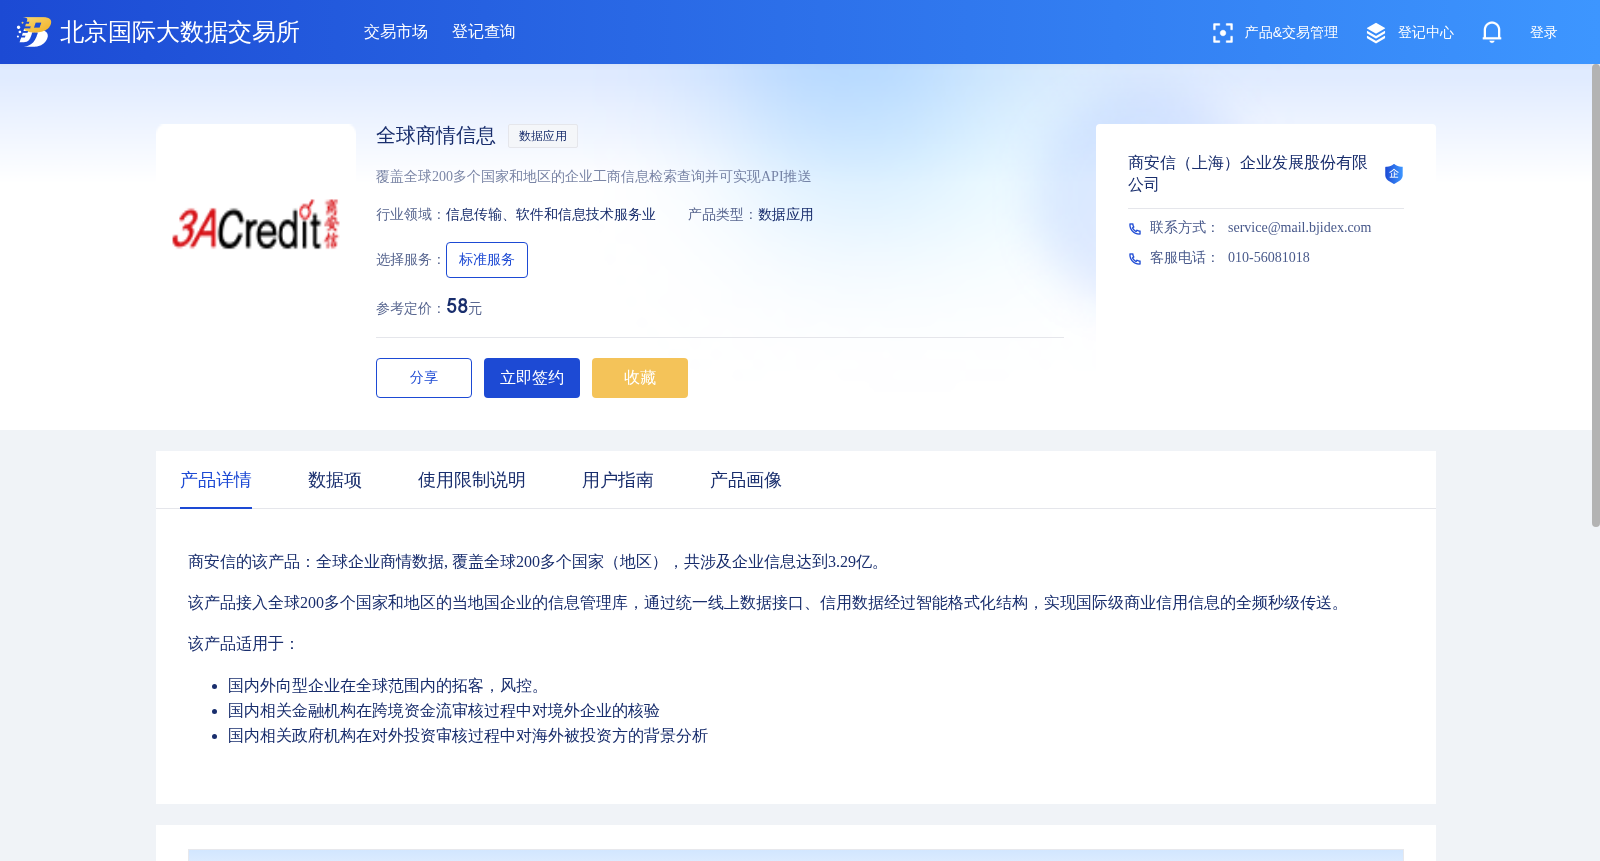This screenshot has height=861, width=1600.
Task: Click the sentence mentioning 3.29亿
Action: coord(537,562)
